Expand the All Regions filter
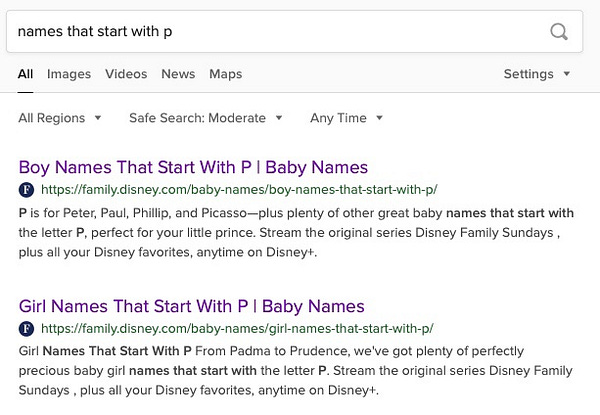The height and width of the screenshot is (415, 600). [x=60, y=118]
